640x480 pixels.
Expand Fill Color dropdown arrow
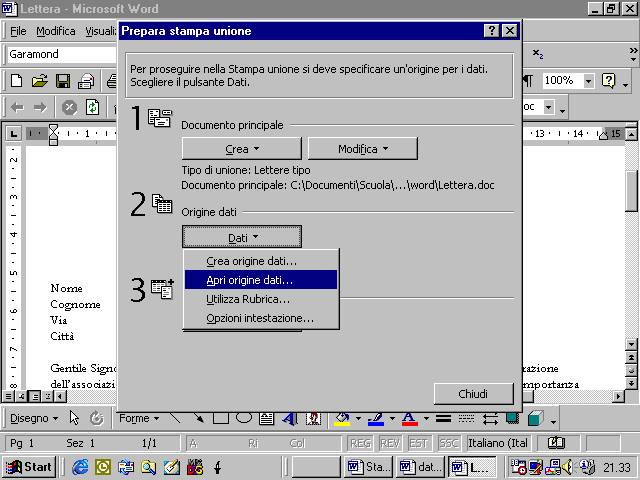(358, 418)
